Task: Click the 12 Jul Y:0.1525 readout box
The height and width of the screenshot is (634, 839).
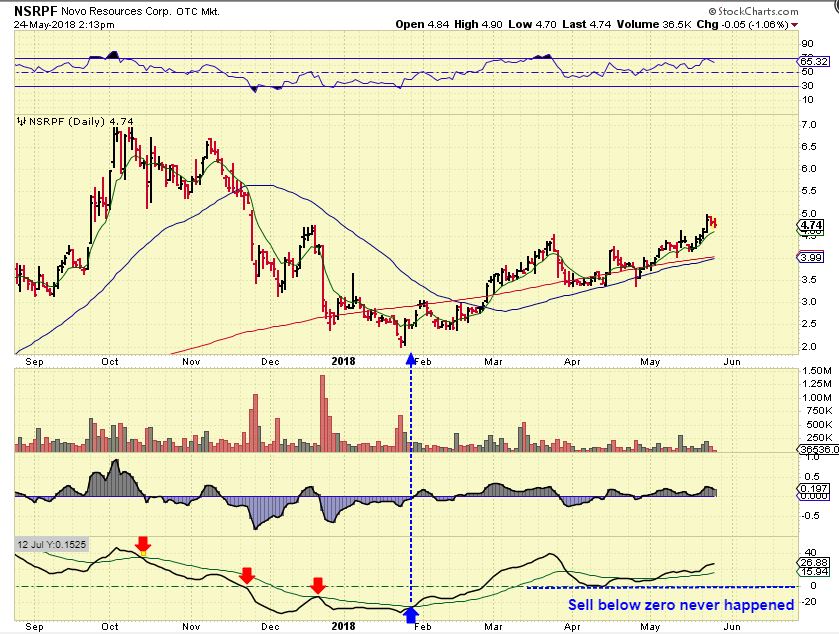Action: [51, 545]
